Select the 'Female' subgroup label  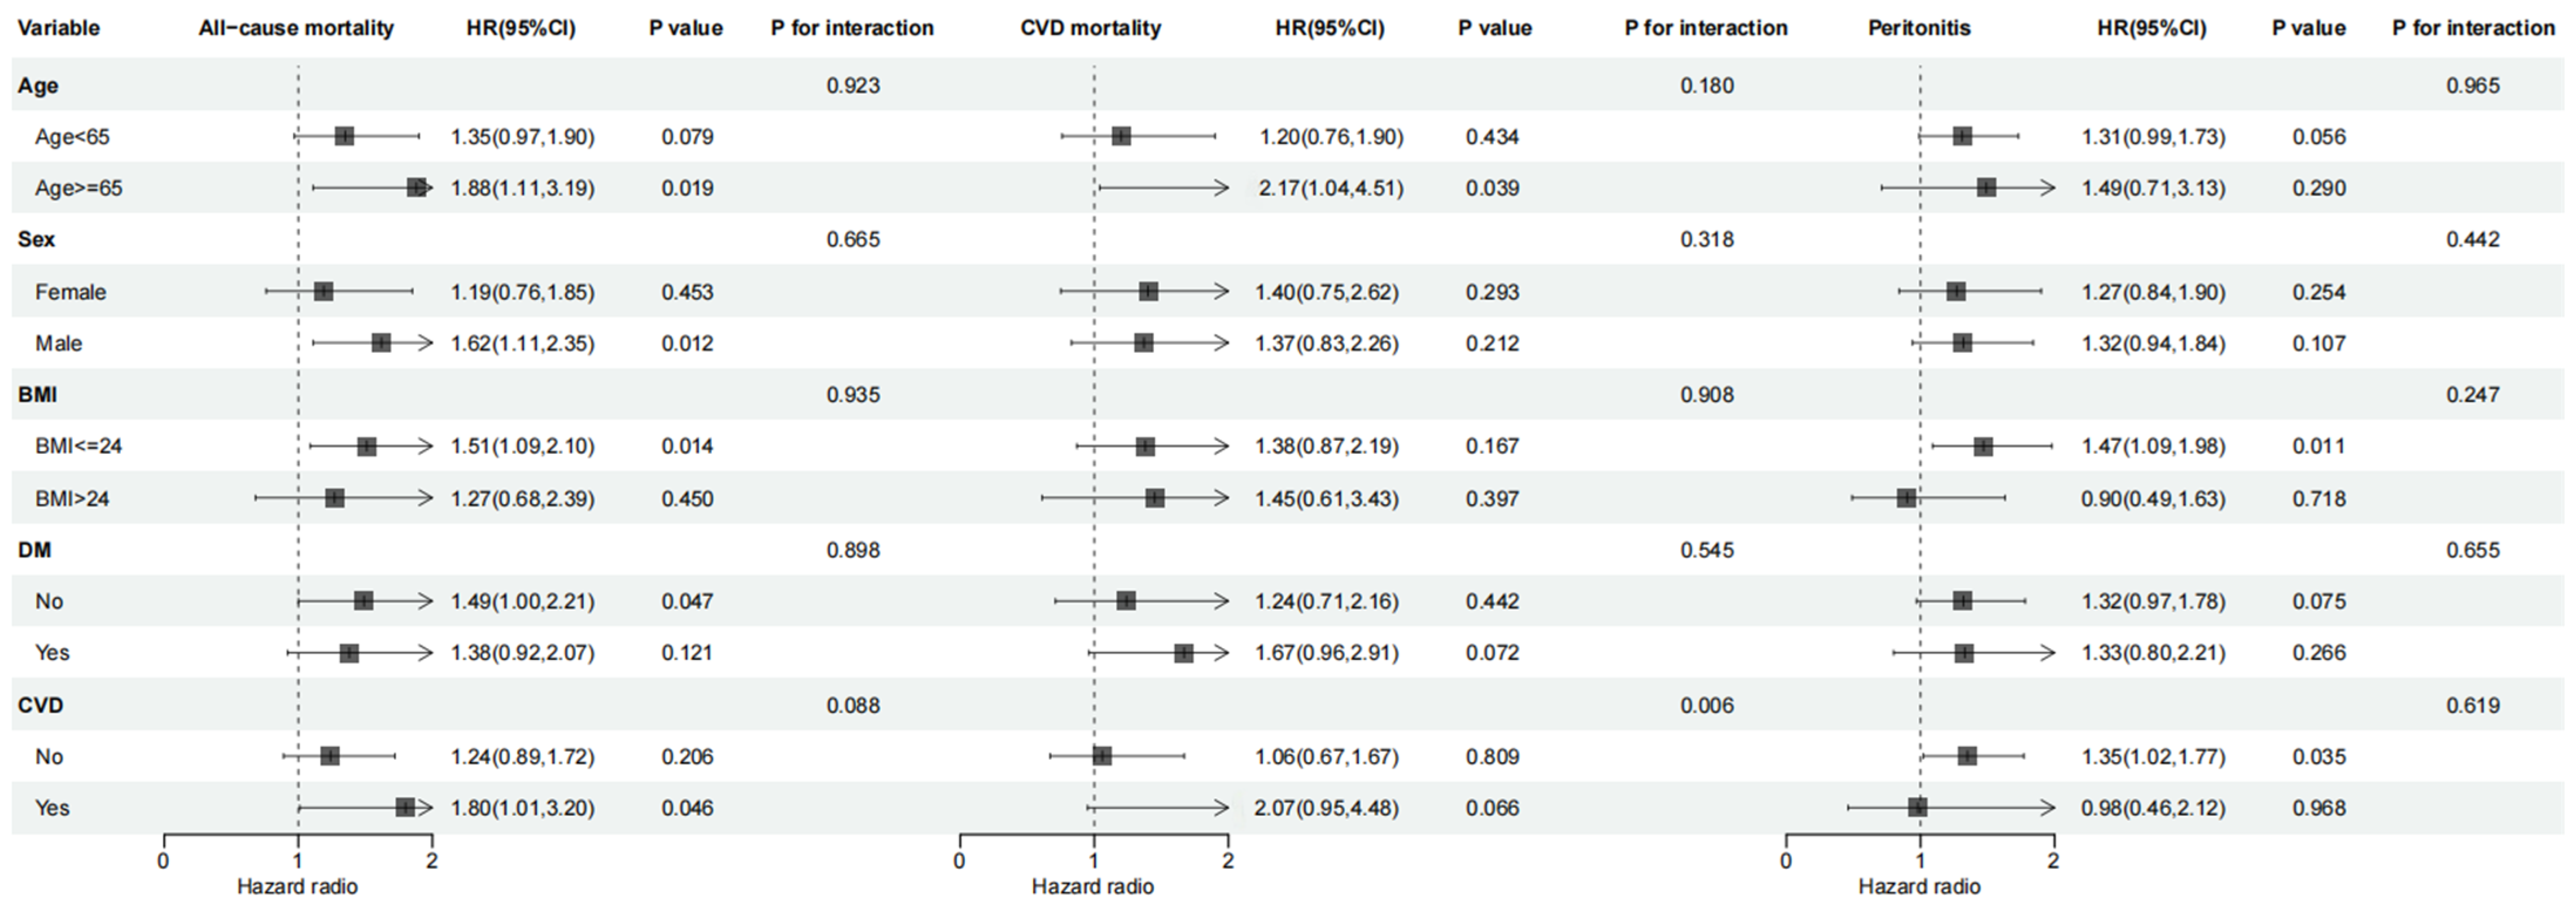click(70, 292)
